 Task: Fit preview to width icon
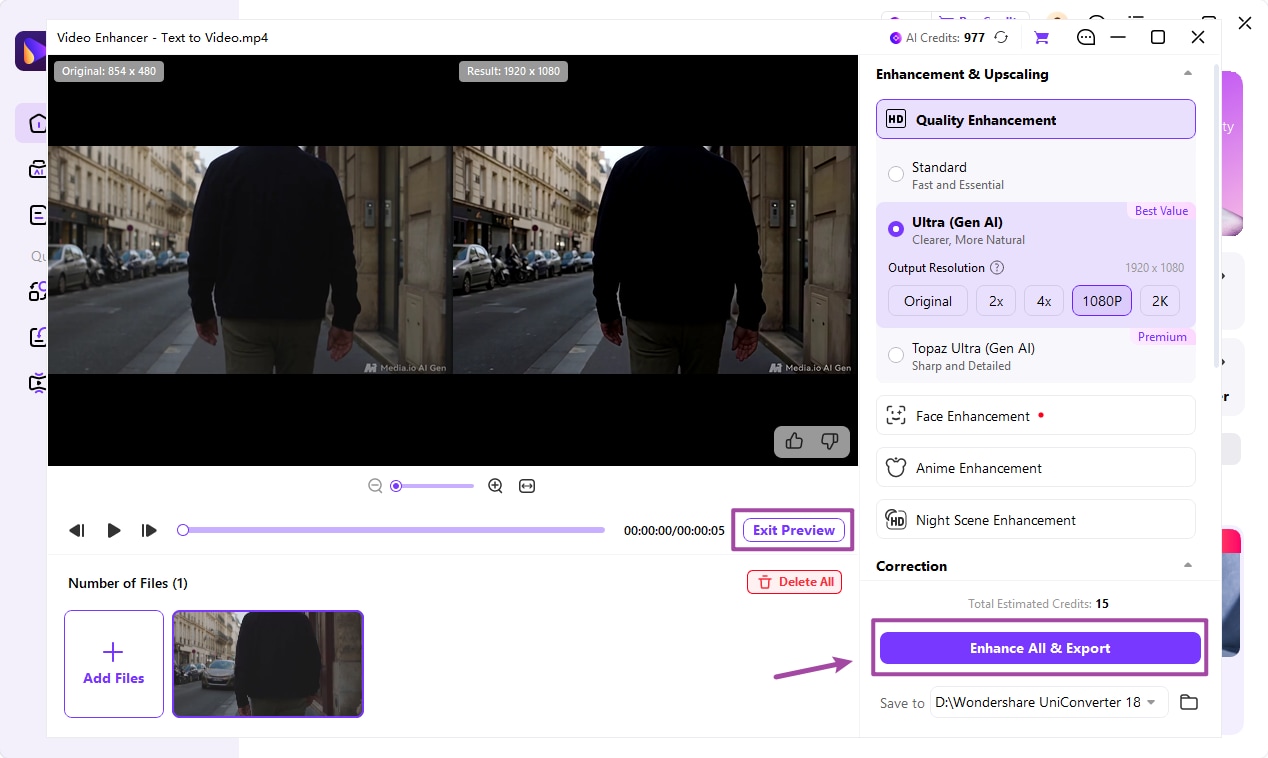click(x=527, y=486)
